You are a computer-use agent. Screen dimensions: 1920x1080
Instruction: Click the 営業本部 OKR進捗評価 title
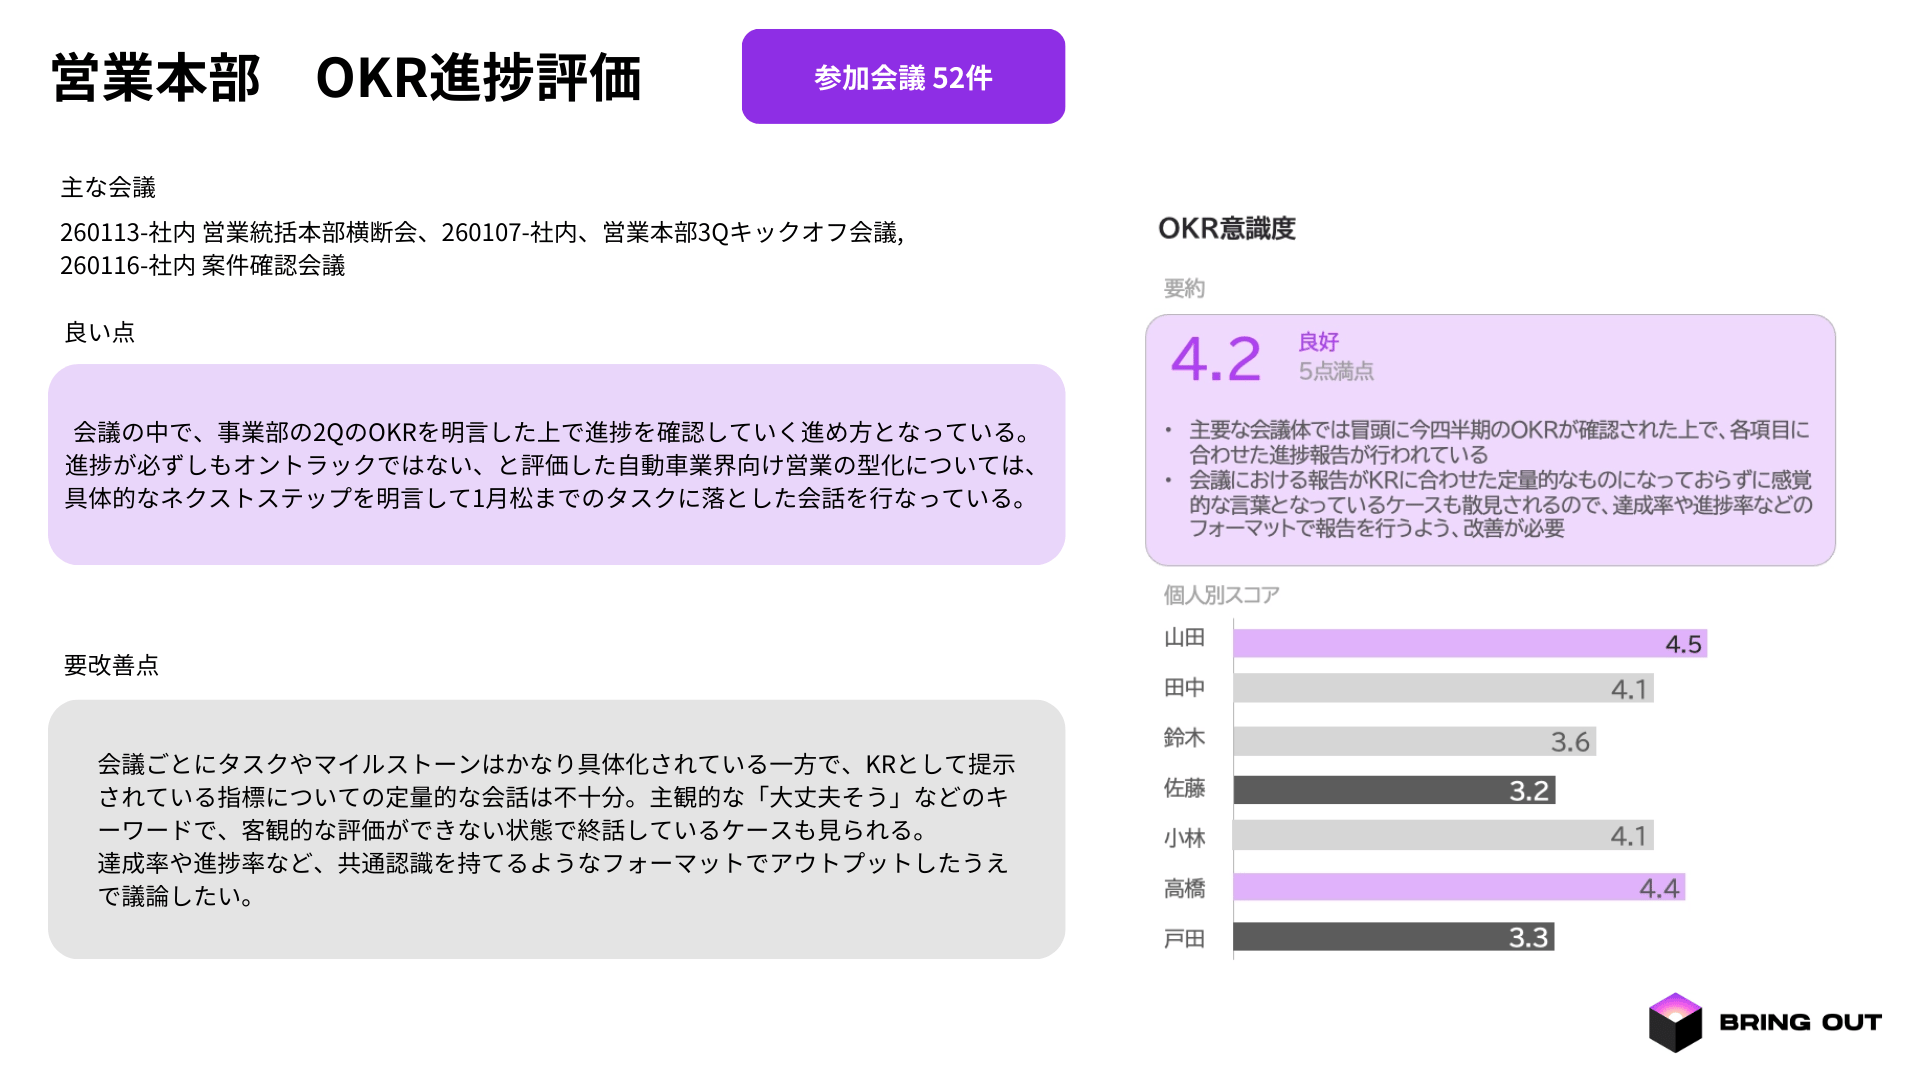click(x=346, y=78)
